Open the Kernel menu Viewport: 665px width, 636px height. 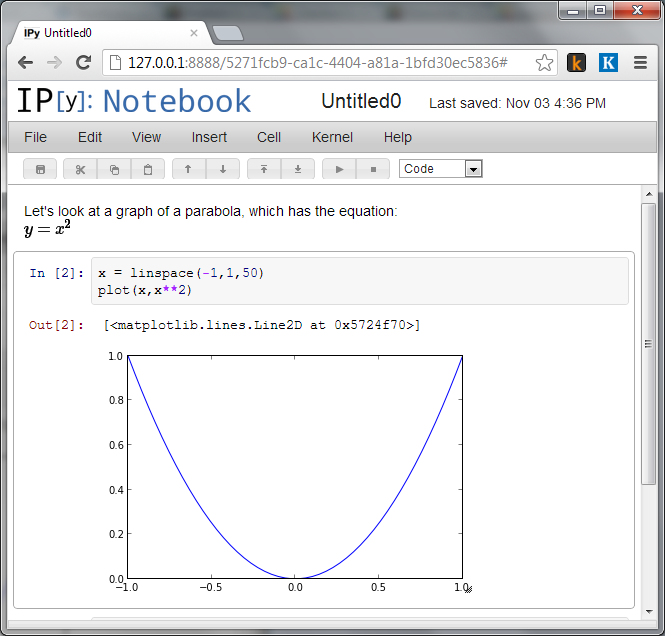pos(332,137)
